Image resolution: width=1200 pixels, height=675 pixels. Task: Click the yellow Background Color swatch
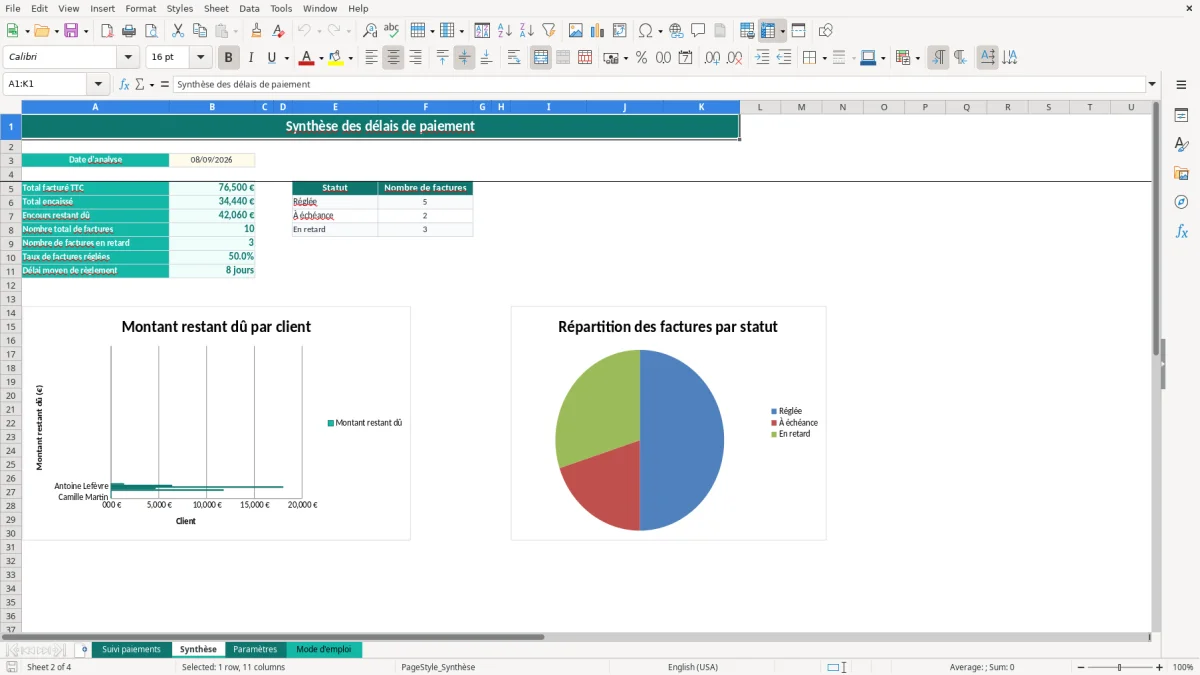coord(335,58)
